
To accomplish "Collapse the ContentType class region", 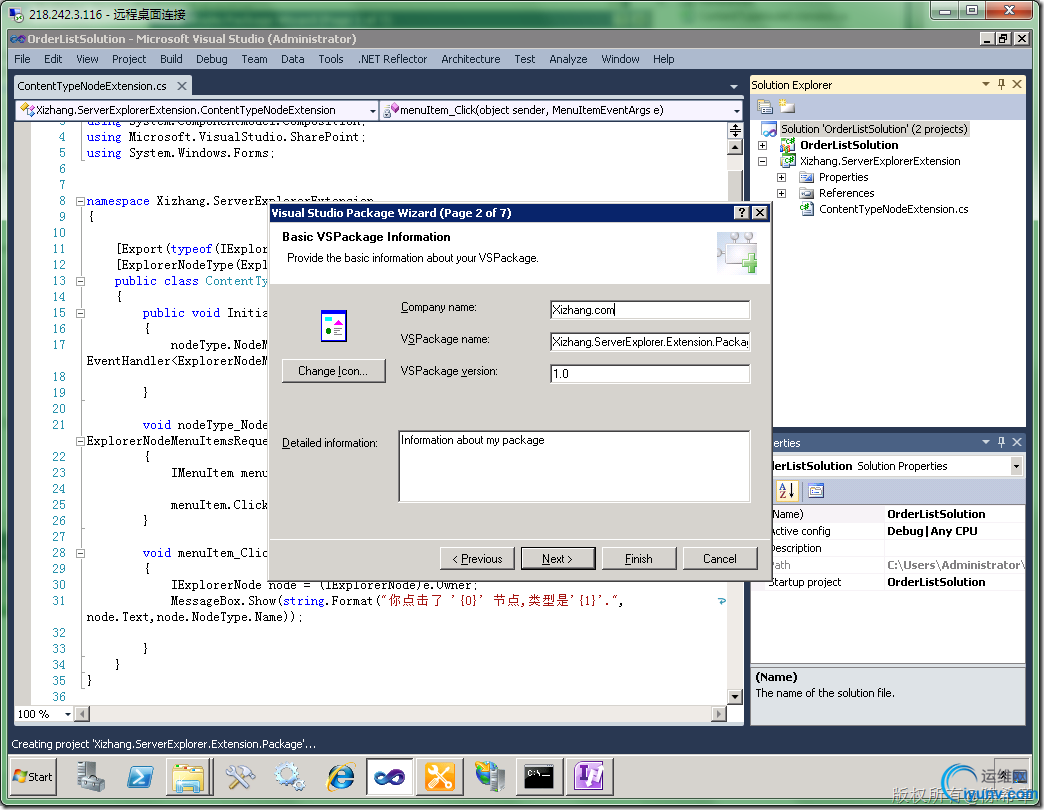I will 80,281.
